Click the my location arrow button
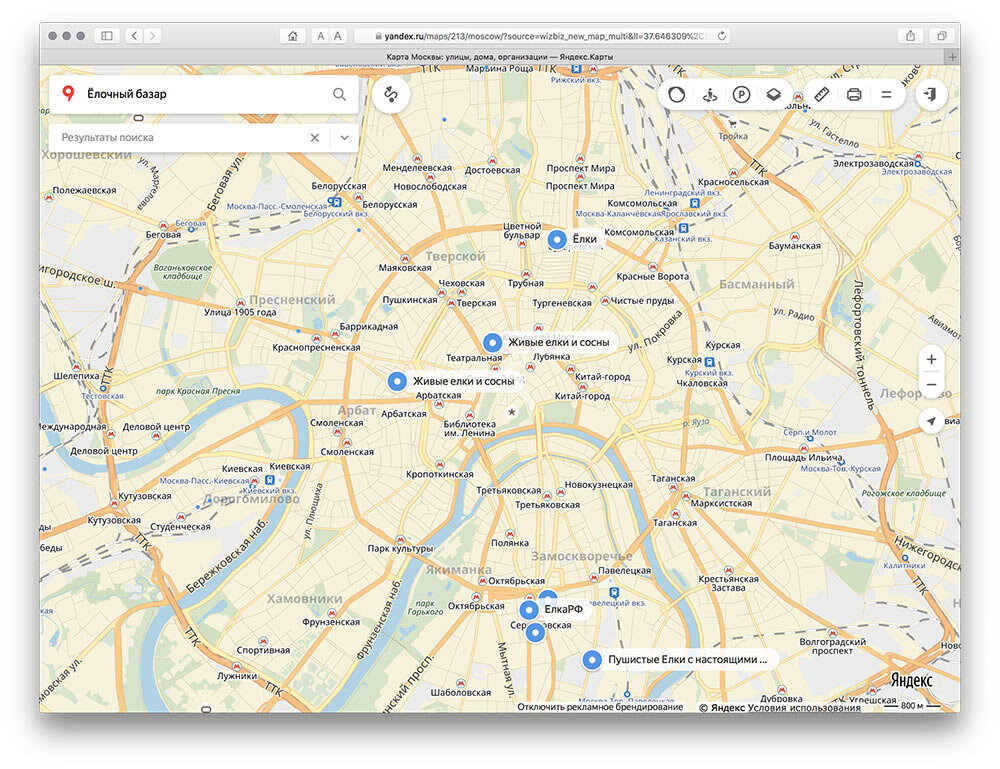This screenshot has height=769, width=1000. coord(931,421)
